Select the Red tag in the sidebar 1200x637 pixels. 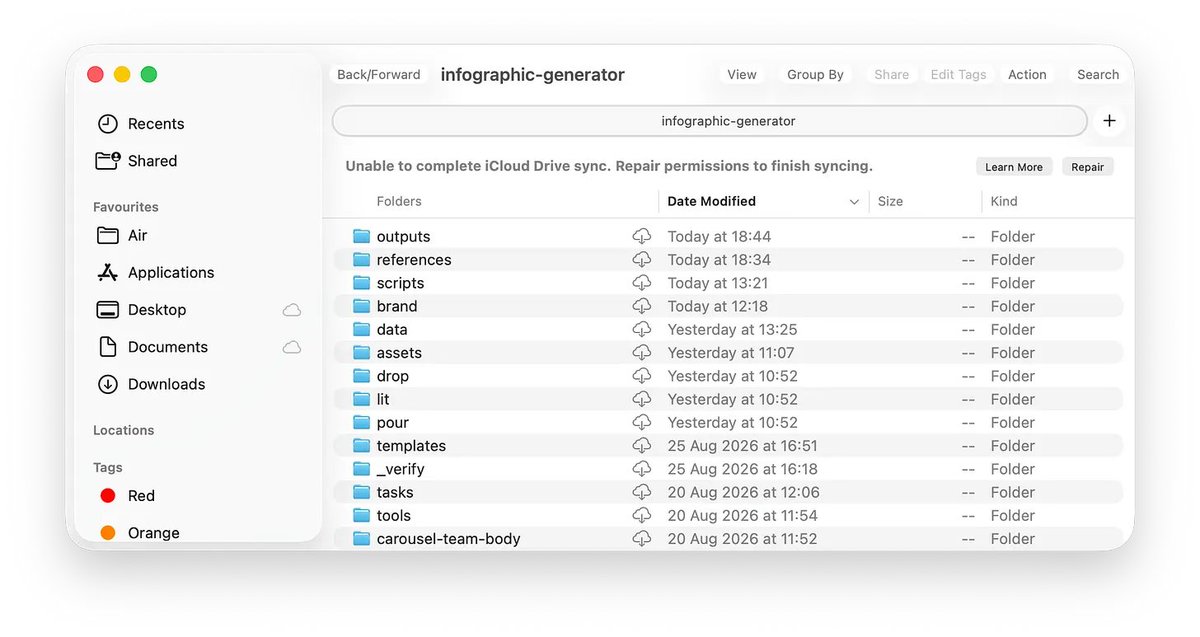pyautogui.click(x=127, y=496)
